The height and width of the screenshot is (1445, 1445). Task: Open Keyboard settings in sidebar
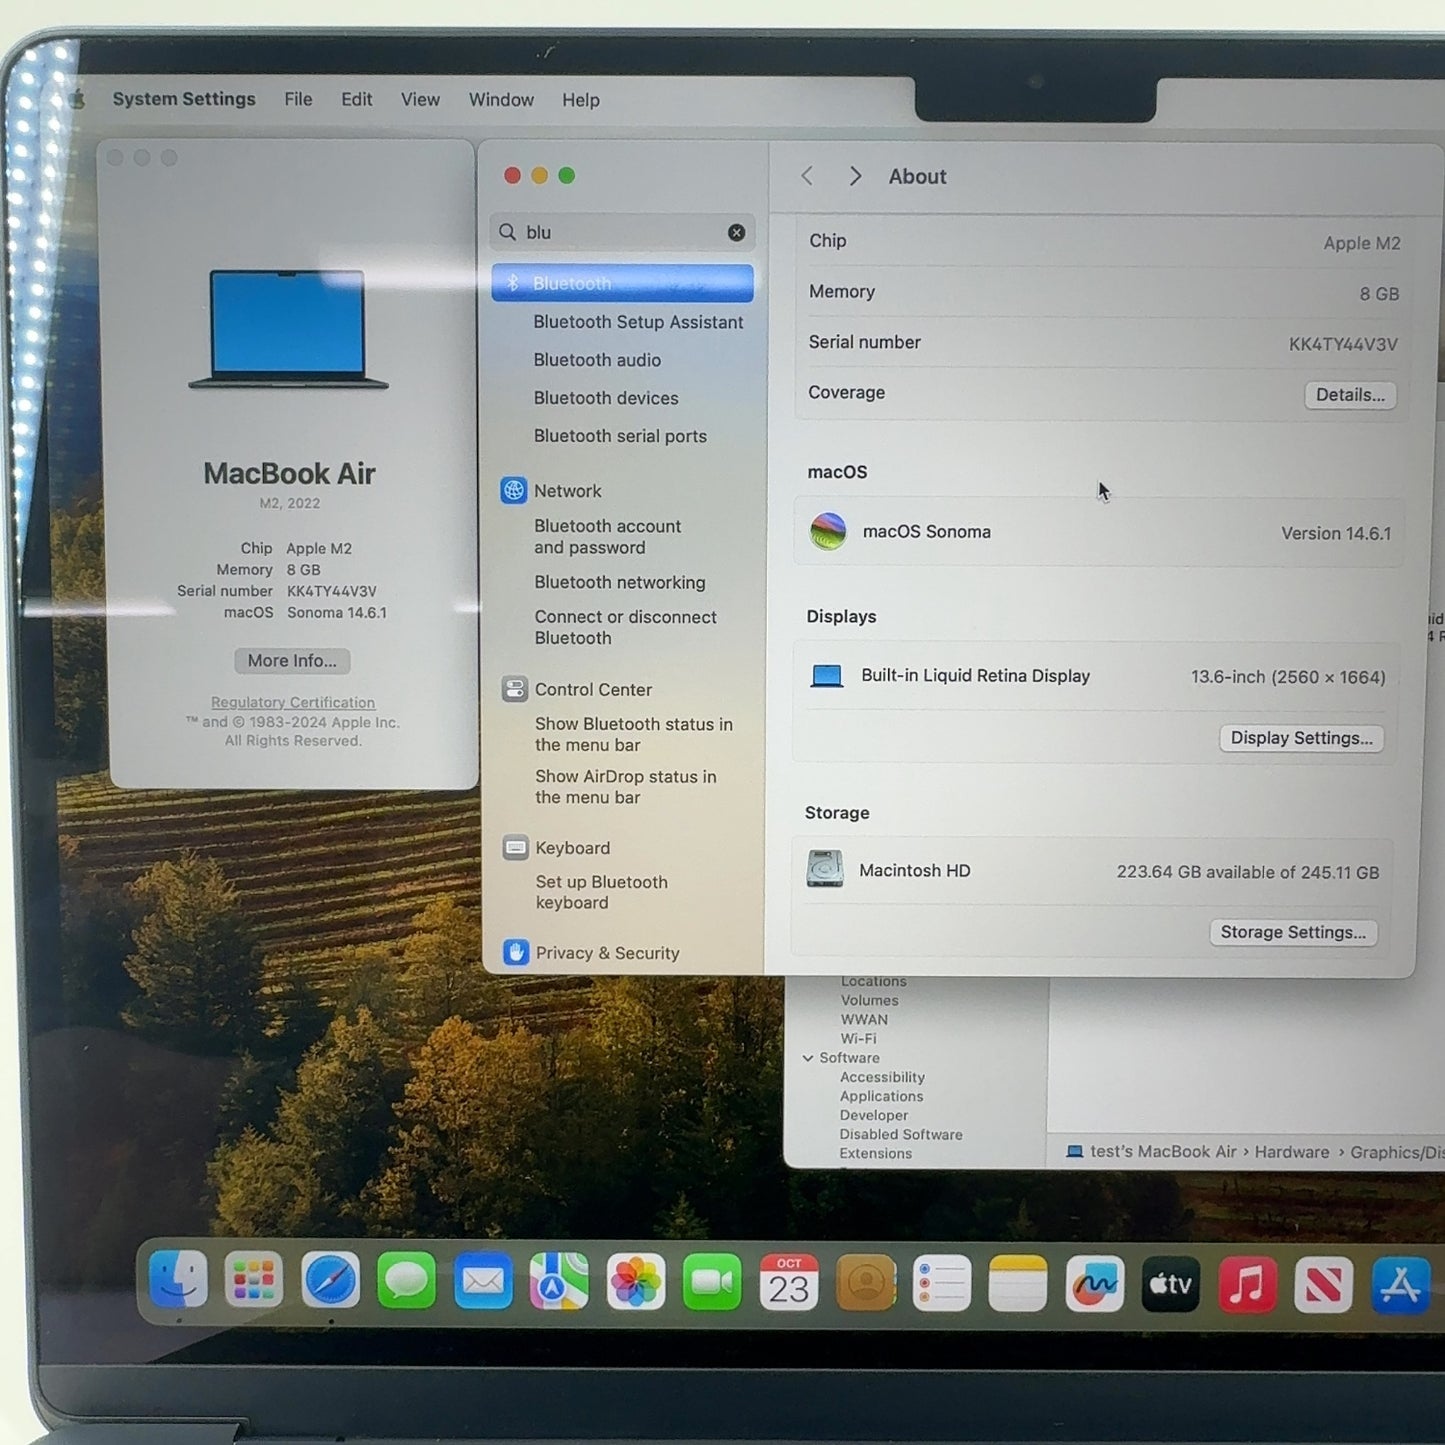pos(572,848)
